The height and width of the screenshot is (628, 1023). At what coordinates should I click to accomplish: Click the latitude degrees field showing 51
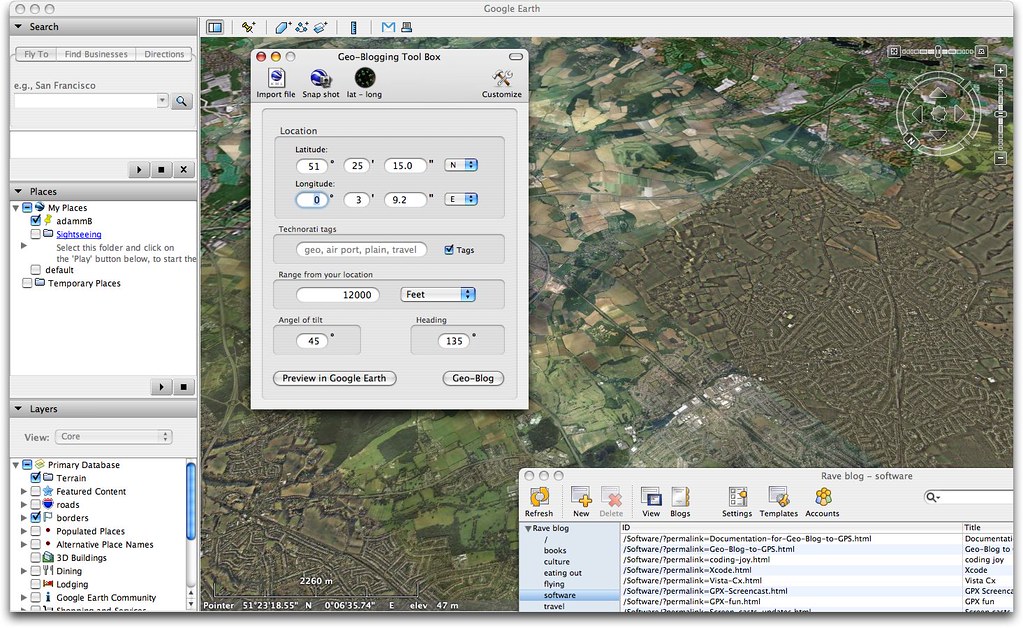(x=313, y=166)
